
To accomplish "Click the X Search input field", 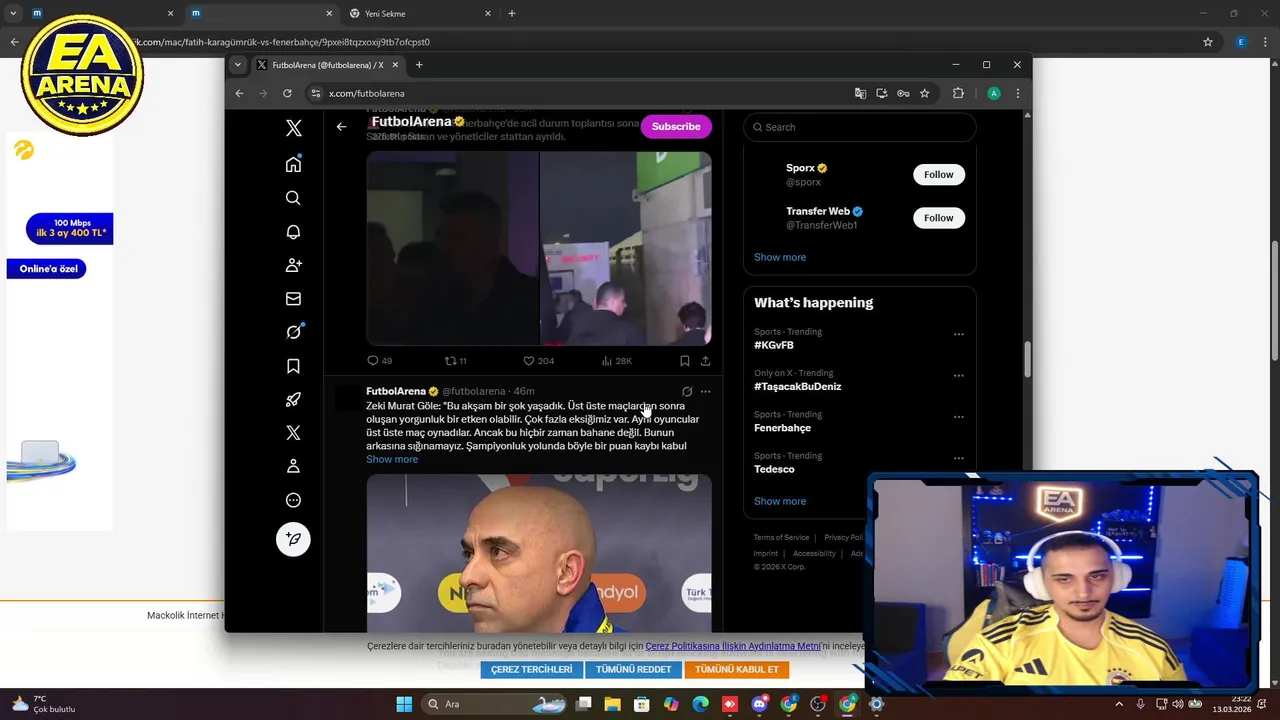I will click(x=860, y=127).
